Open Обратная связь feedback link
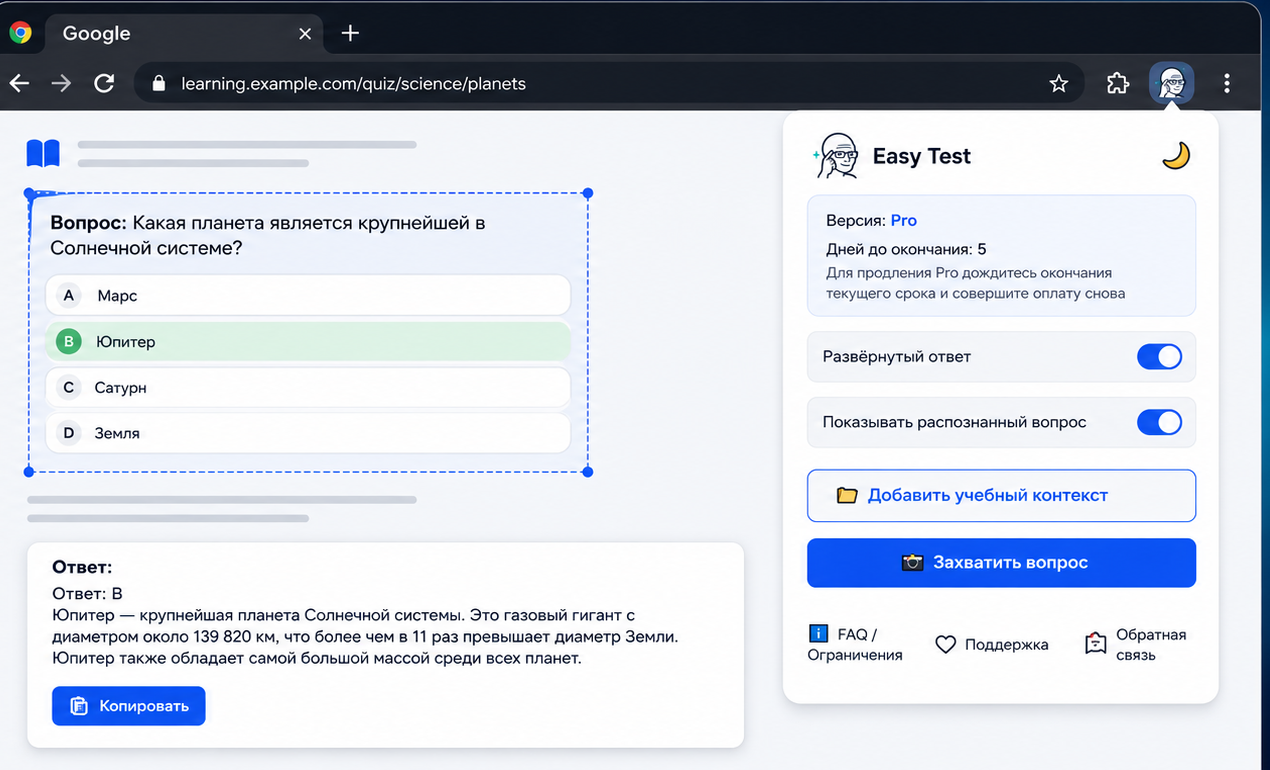The image size is (1270, 770). (1136, 645)
